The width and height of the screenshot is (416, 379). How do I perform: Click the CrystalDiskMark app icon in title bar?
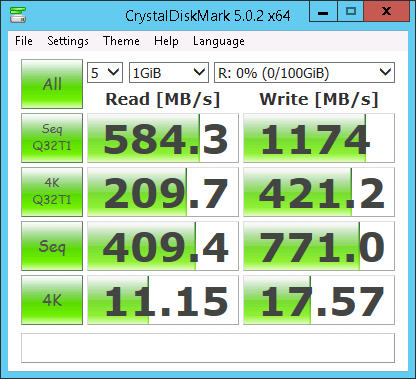click(x=18, y=15)
